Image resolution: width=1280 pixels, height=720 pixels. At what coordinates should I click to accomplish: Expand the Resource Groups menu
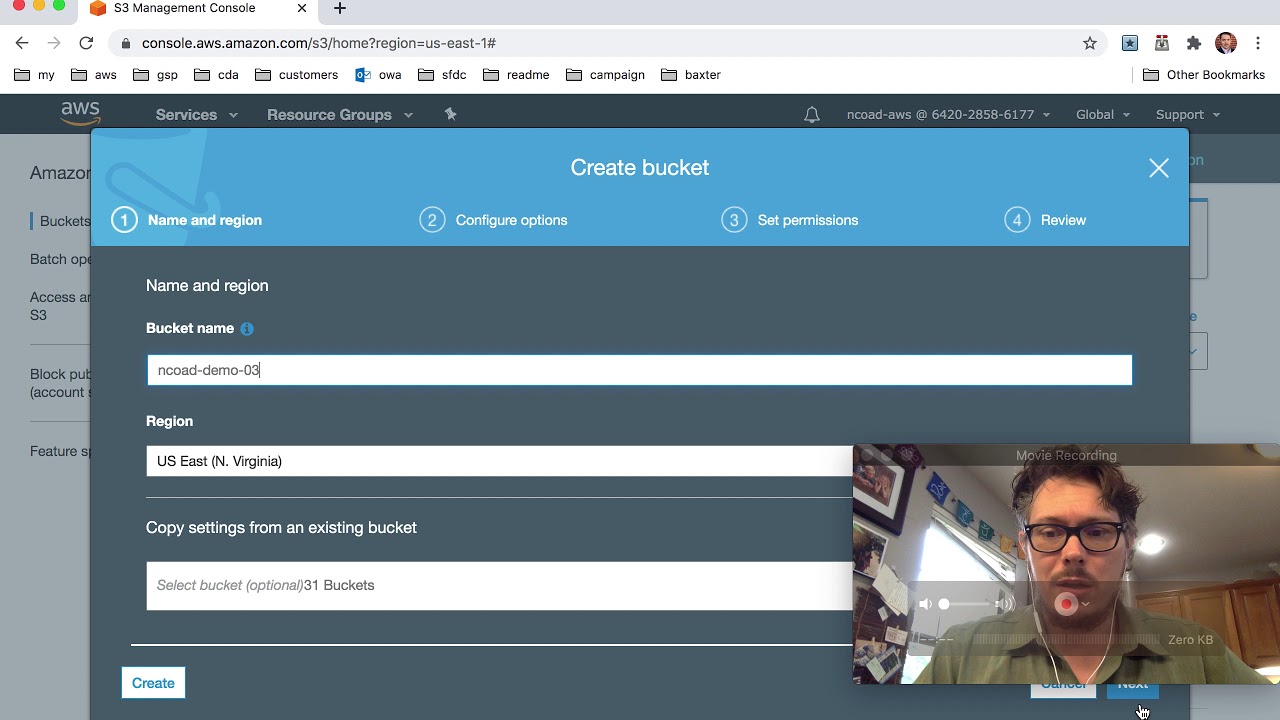click(340, 115)
